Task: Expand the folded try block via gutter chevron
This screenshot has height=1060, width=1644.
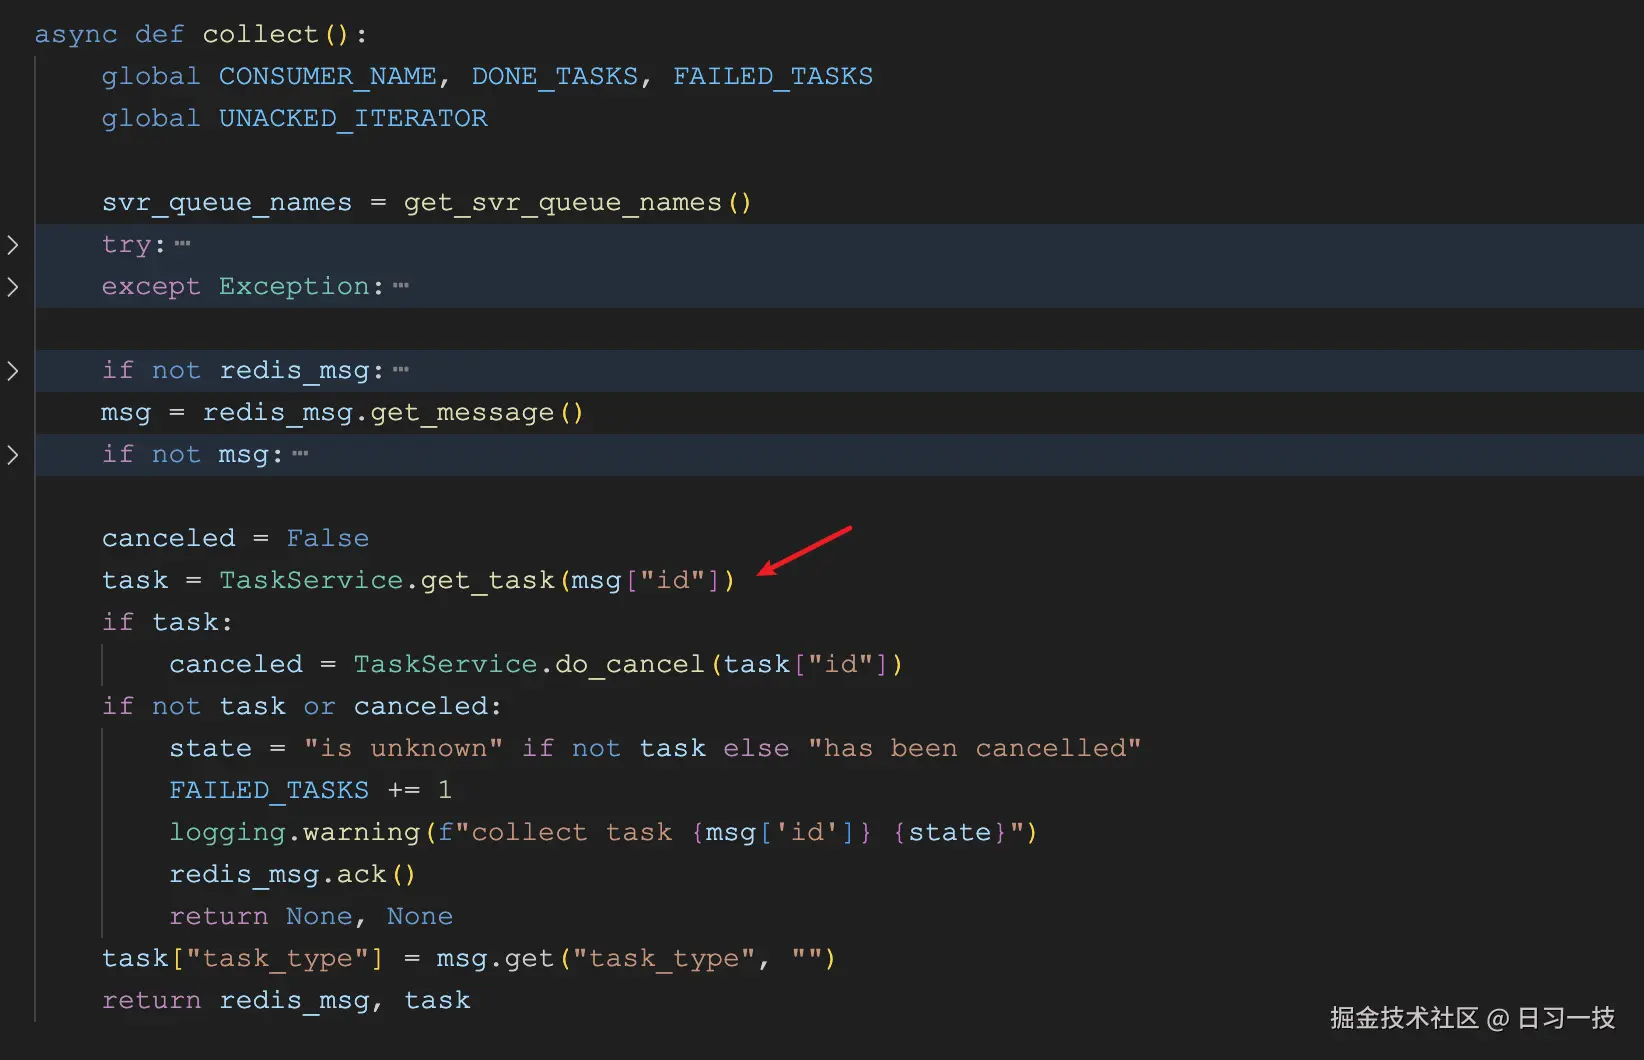Action: point(13,244)
